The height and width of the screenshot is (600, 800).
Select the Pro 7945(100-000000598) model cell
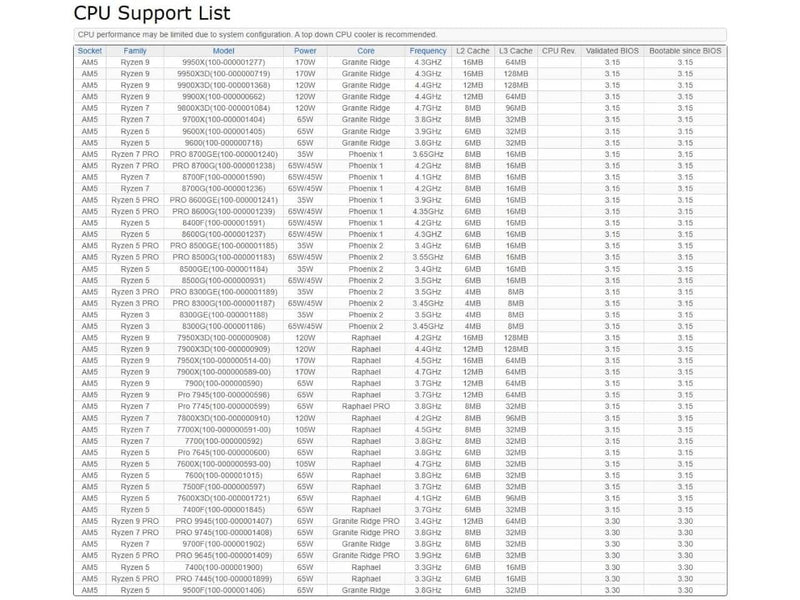pyautogui.click(x=223, y=395)
